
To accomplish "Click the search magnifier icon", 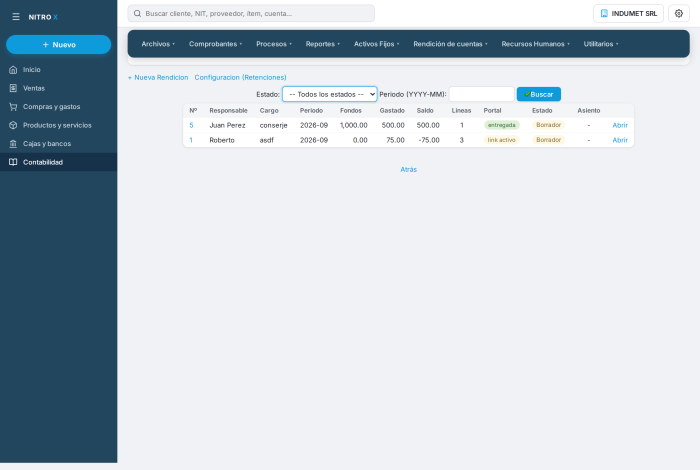I will click(x=138, y=13).
